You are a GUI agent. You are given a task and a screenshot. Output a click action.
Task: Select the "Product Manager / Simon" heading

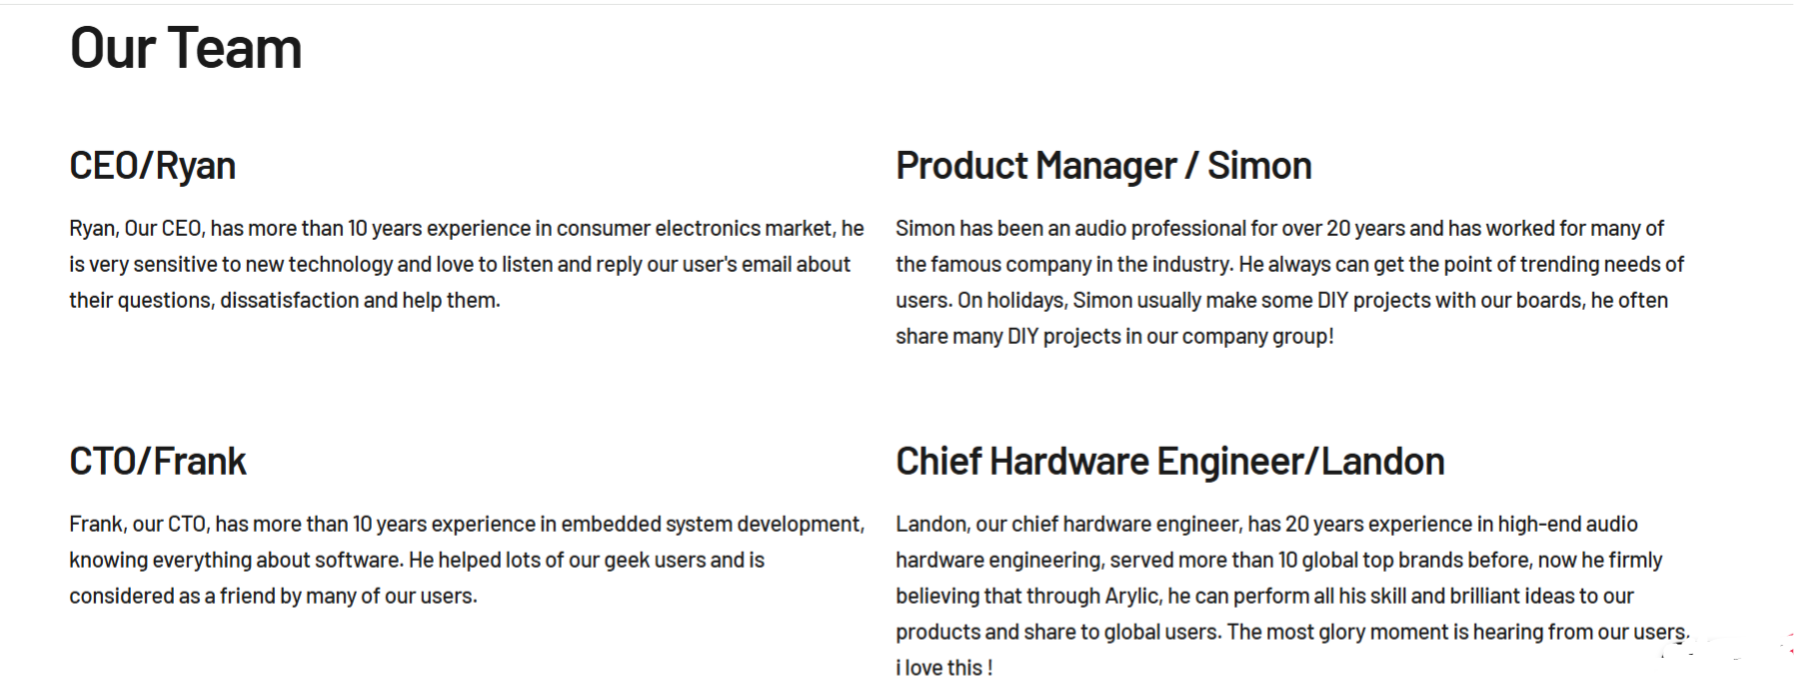pos(1103,165)
